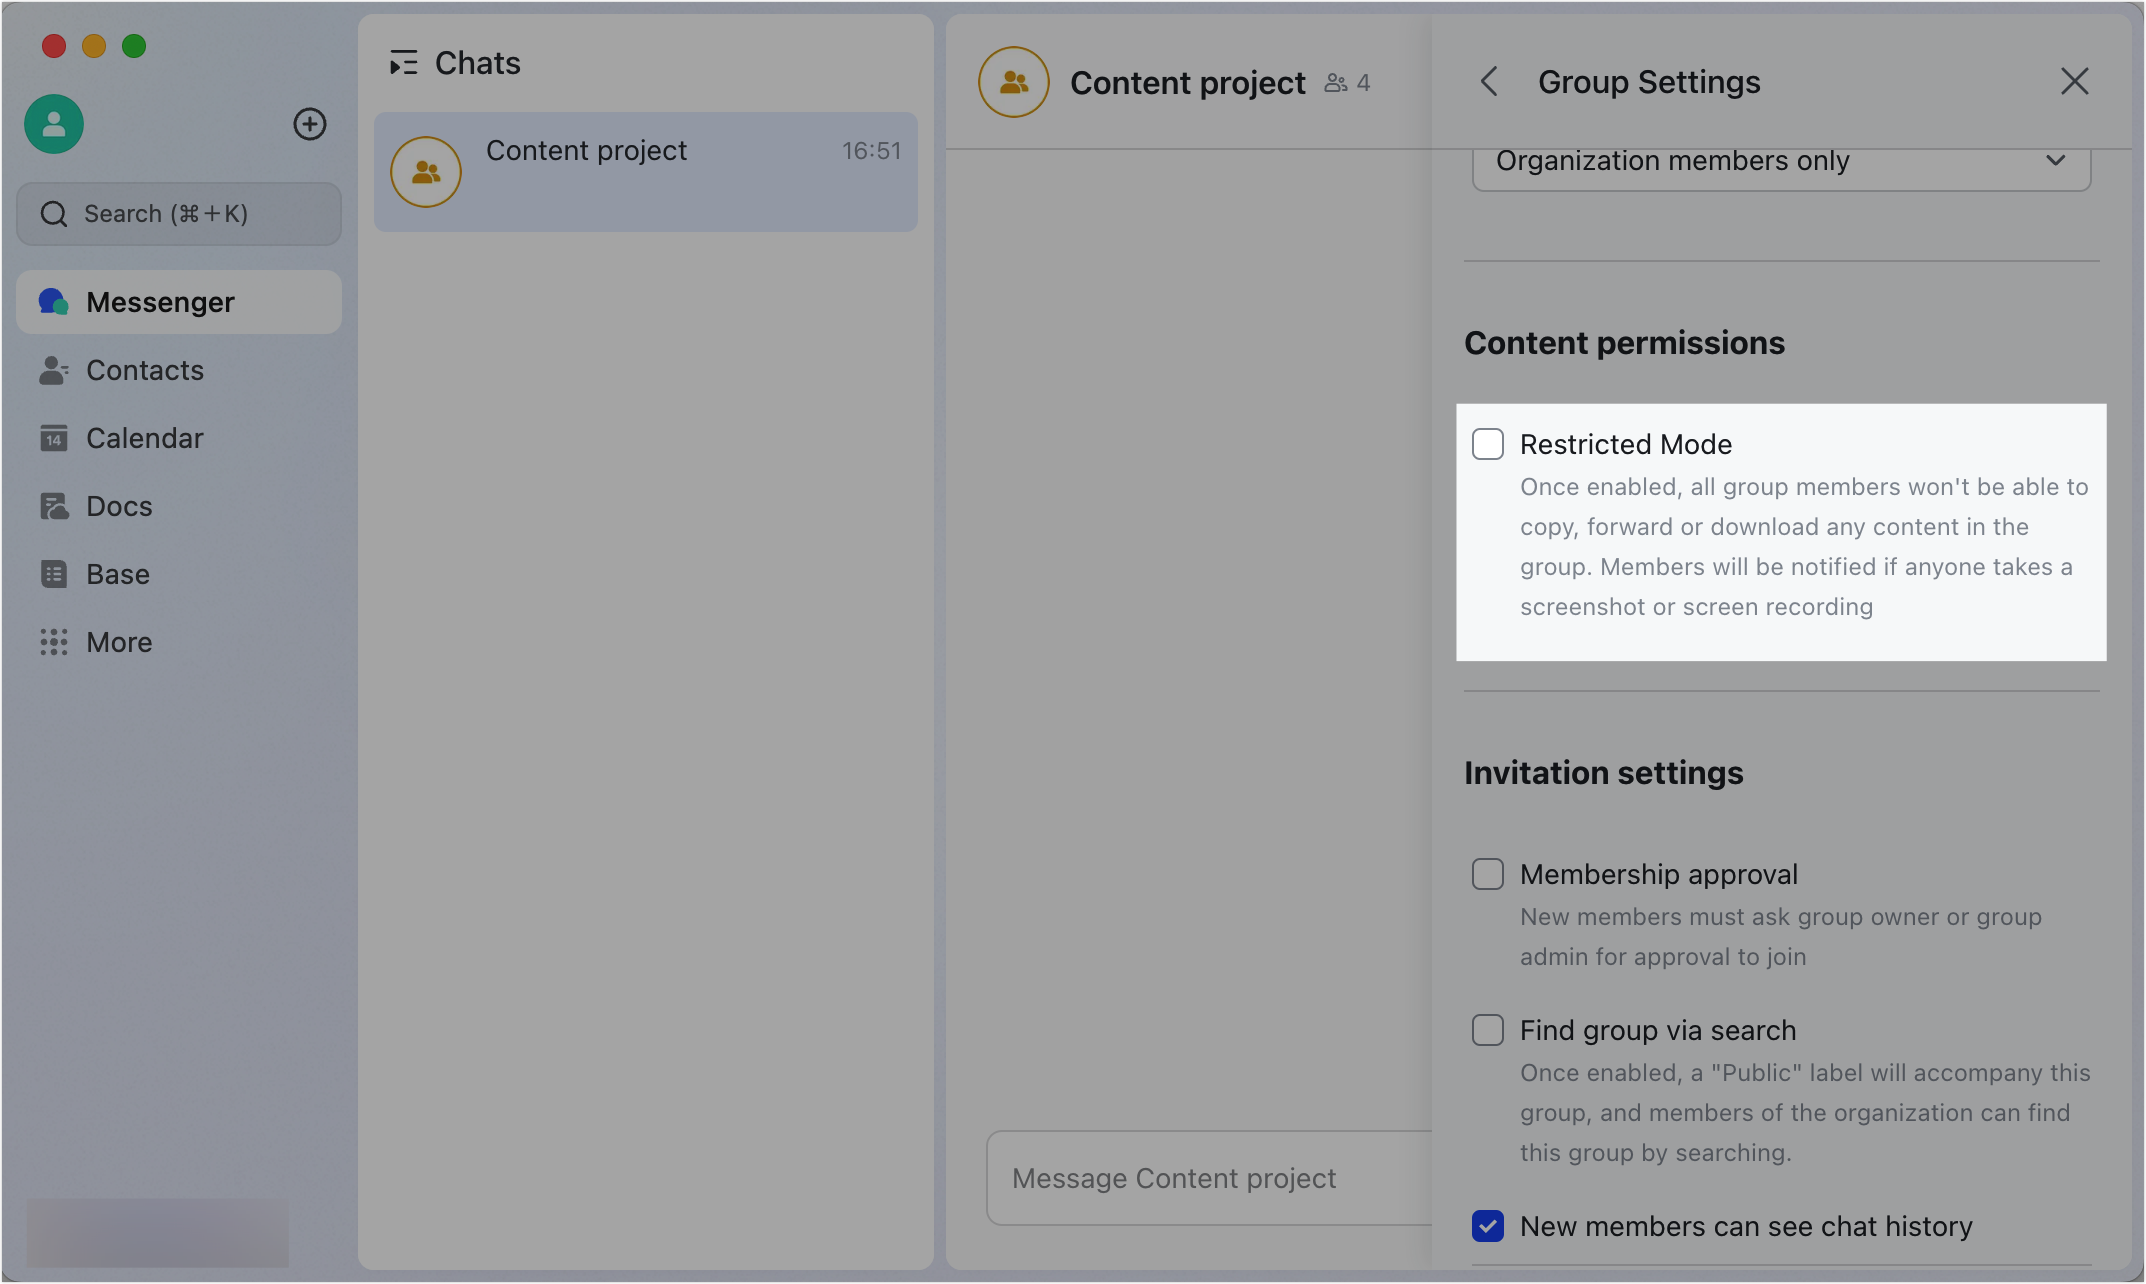Open the More apps menu
This screenshot has width=2146, height=1284.
118,642
